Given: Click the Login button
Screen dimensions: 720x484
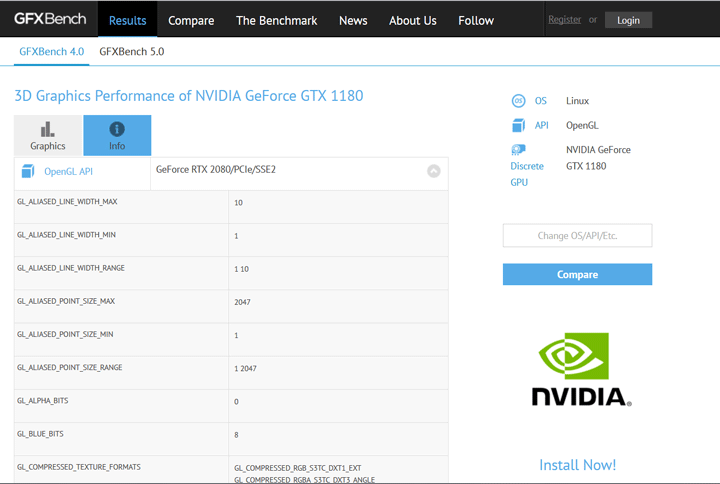Looking at the screenshot, I should 628,20.
